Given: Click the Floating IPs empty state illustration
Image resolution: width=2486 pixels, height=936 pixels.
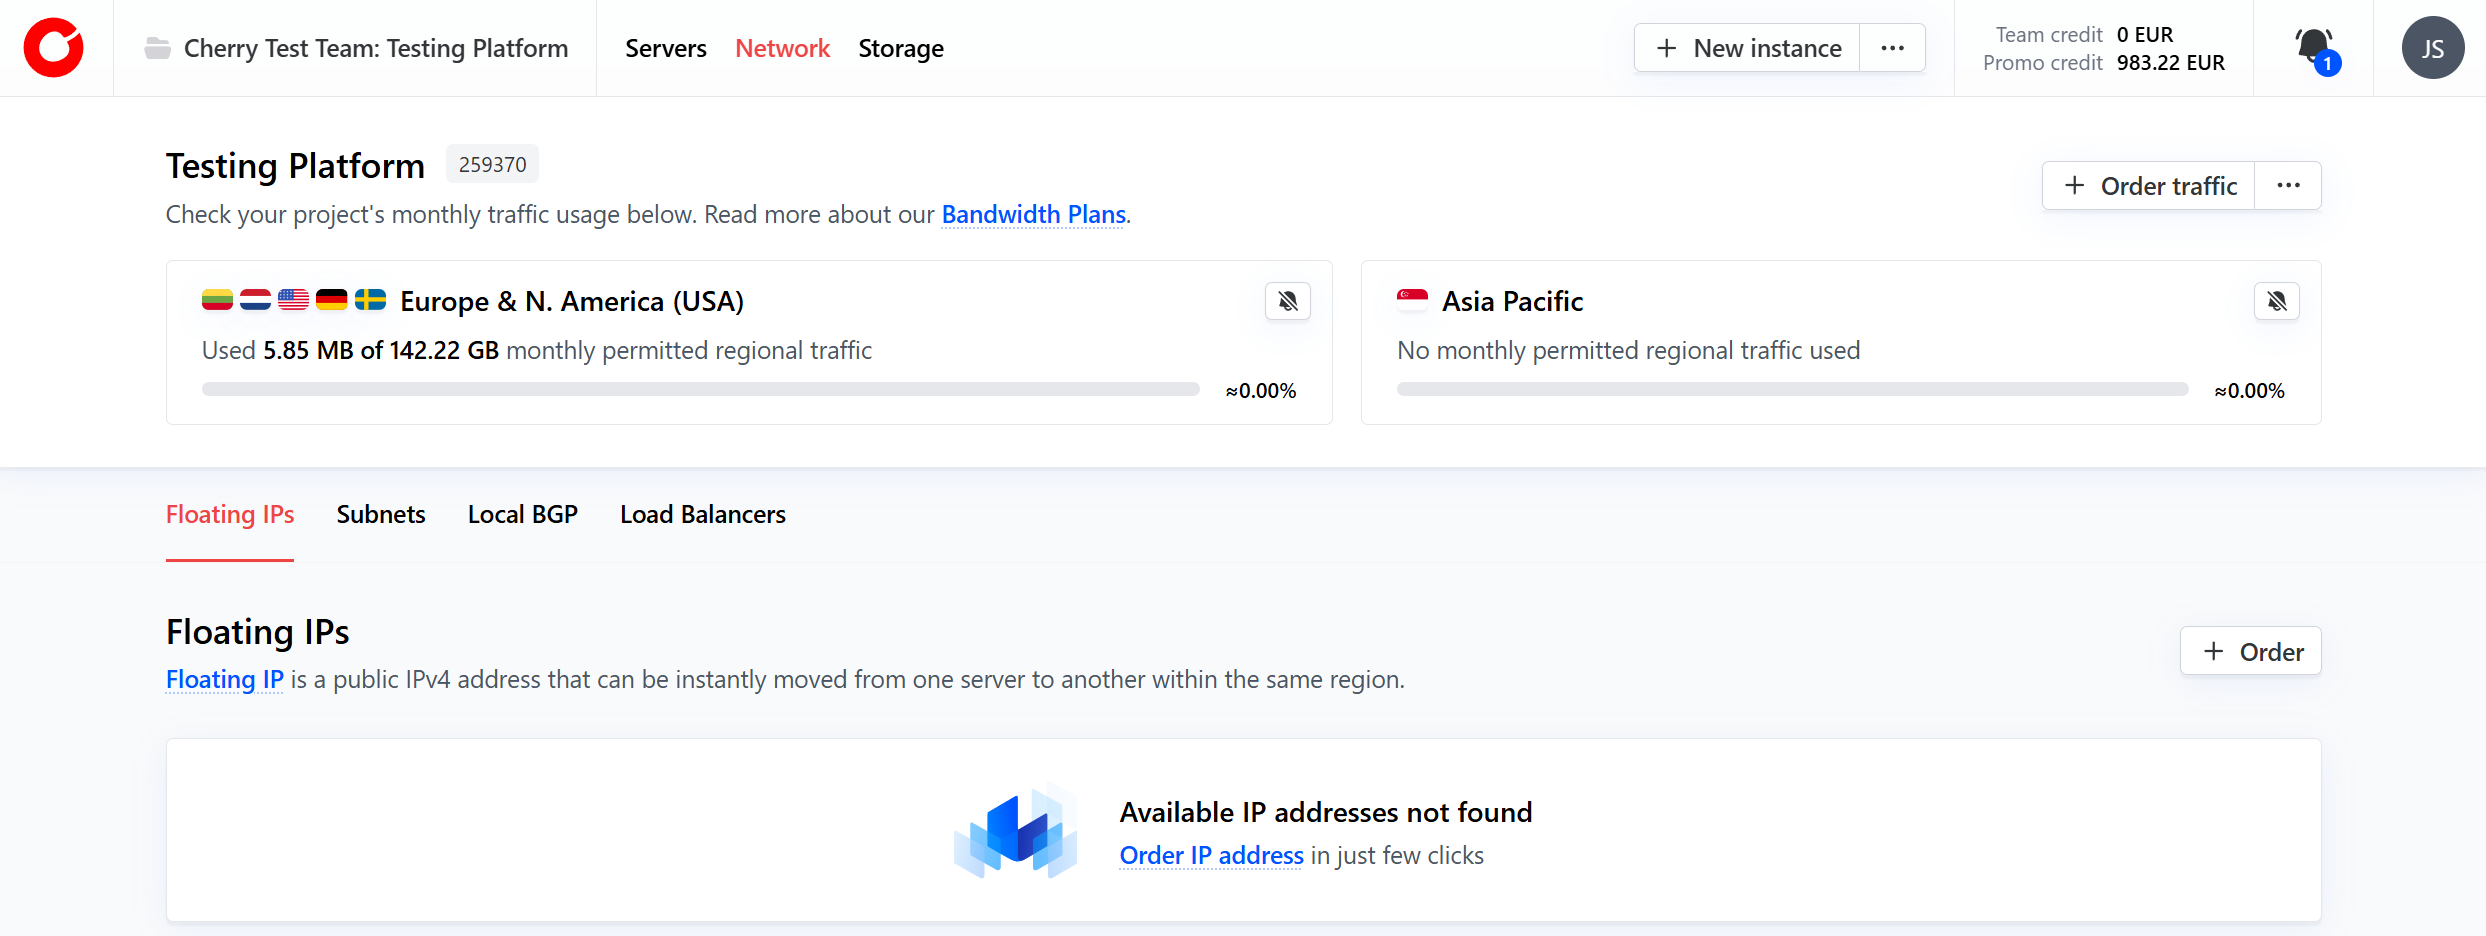Looking at the screenshot, I should pos(1015,831).
